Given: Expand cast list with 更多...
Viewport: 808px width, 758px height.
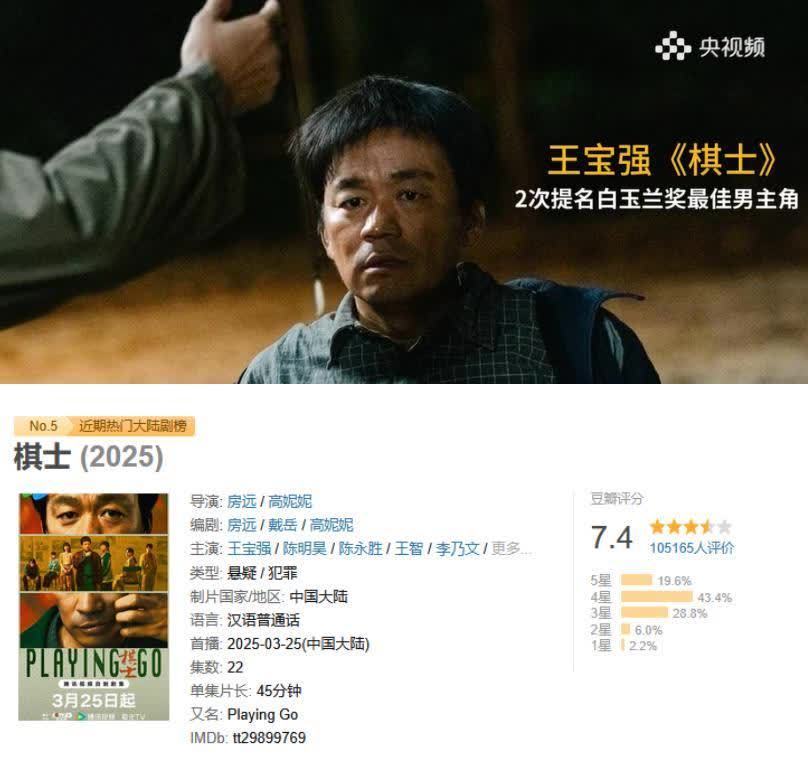Looking at the screenshot, I should tap(511, 548).
